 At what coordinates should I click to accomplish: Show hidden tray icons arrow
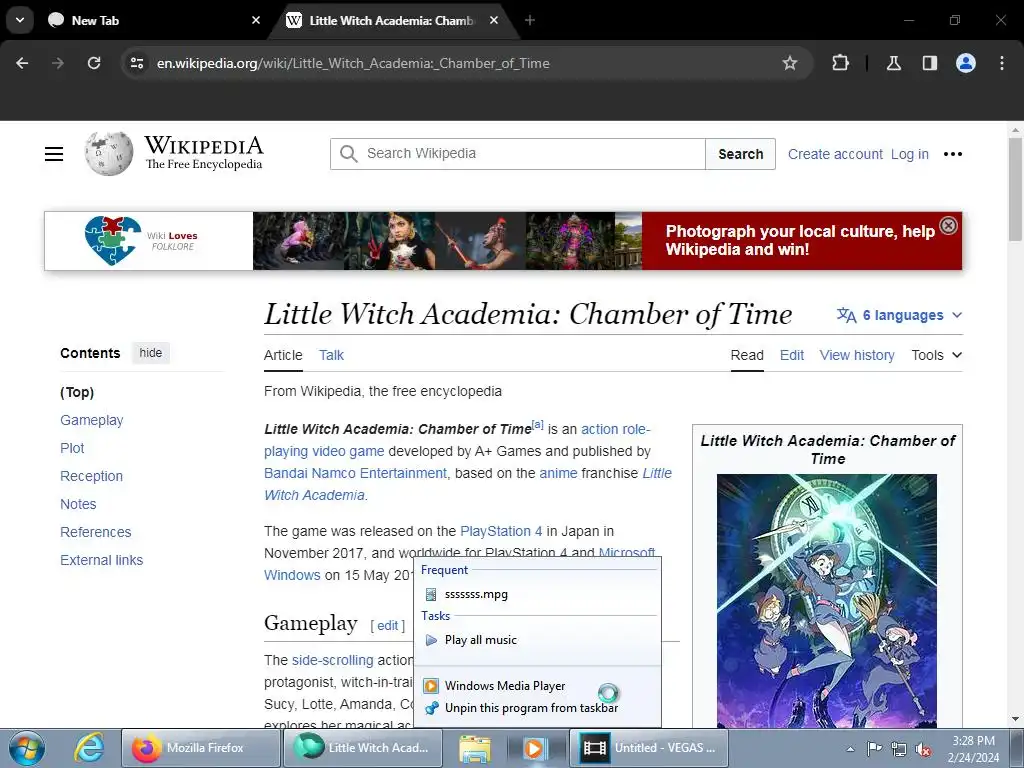coord(850,749)
